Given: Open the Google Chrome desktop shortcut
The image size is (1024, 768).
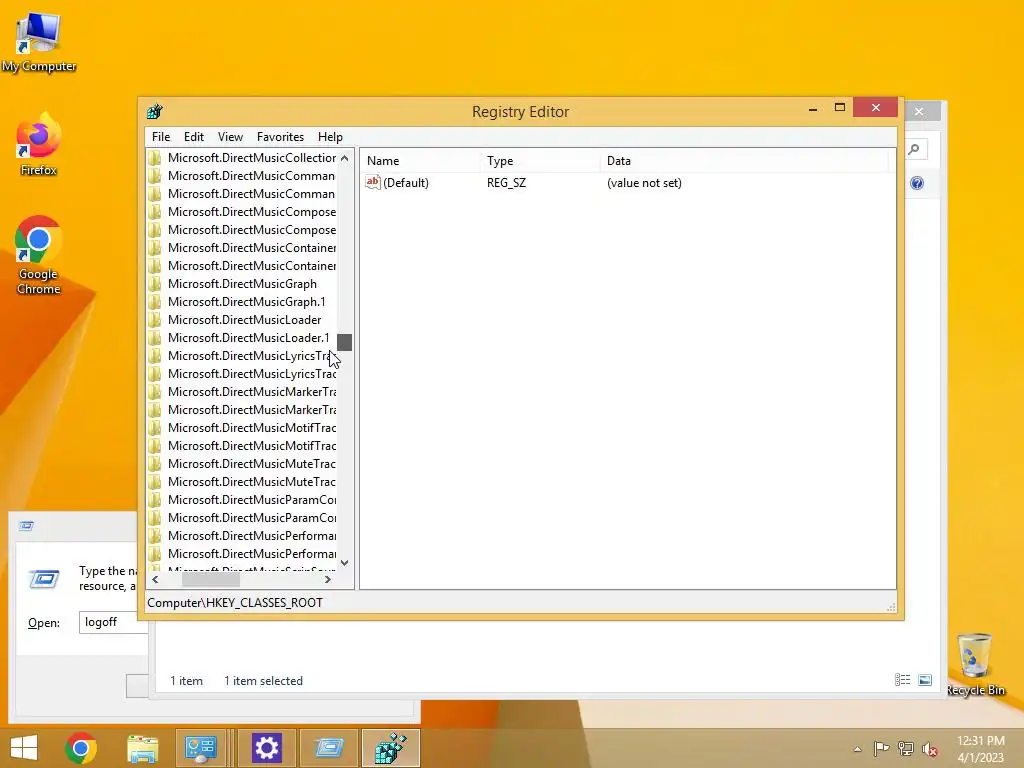Looking at the screenshot, I should point(39,255).
